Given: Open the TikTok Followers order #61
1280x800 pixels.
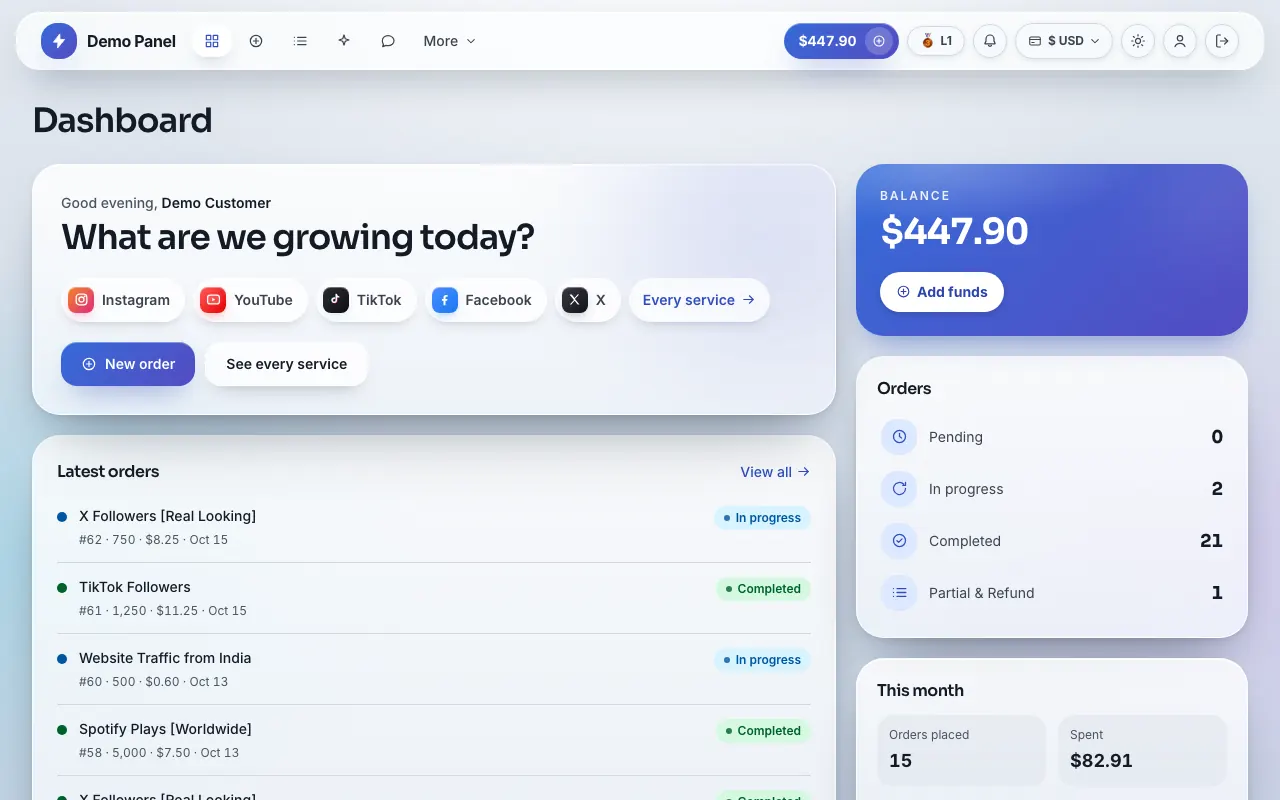Looking at the screenshot, I should click(x=434, y=598).
